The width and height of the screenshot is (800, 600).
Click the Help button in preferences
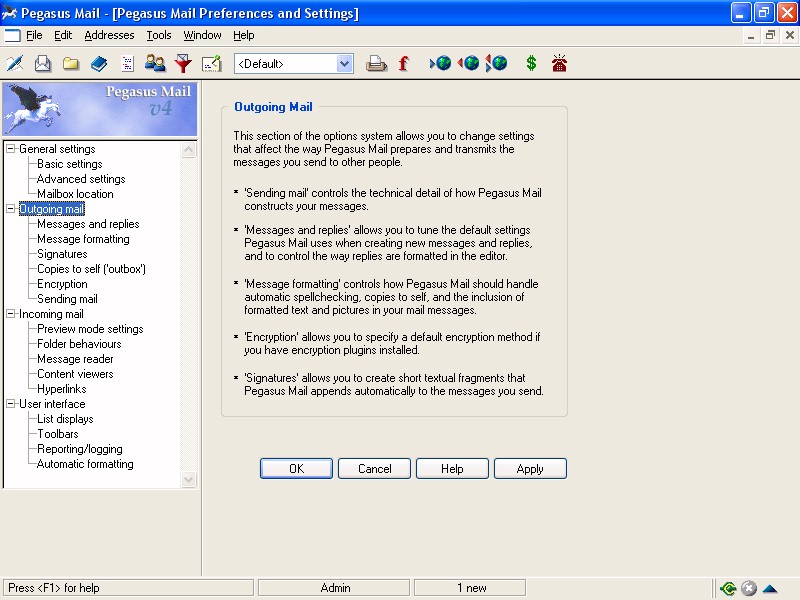click(452, 468)
